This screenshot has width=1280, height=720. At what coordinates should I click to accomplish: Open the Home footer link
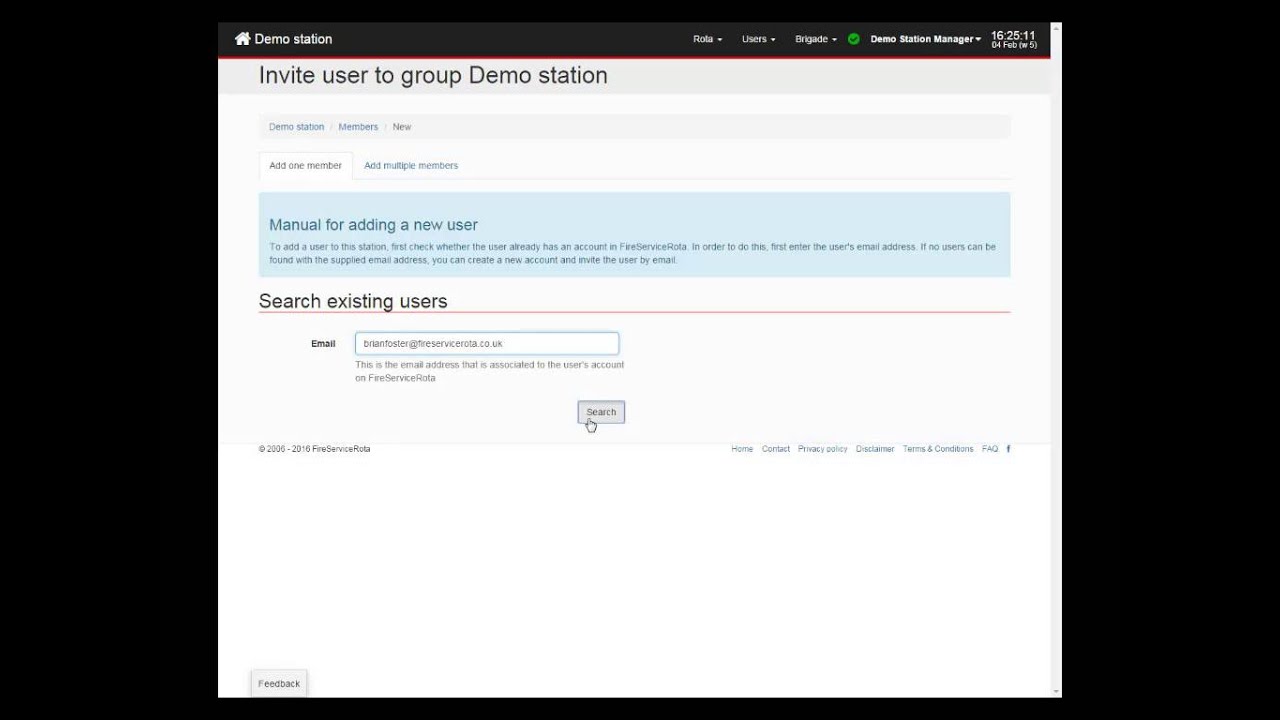click(742, 449)
